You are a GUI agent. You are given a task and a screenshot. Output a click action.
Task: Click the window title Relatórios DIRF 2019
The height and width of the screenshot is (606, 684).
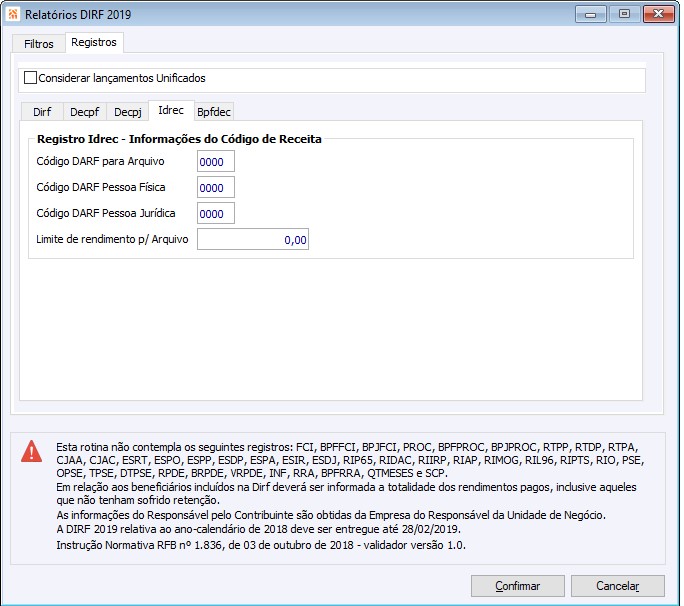78,14
